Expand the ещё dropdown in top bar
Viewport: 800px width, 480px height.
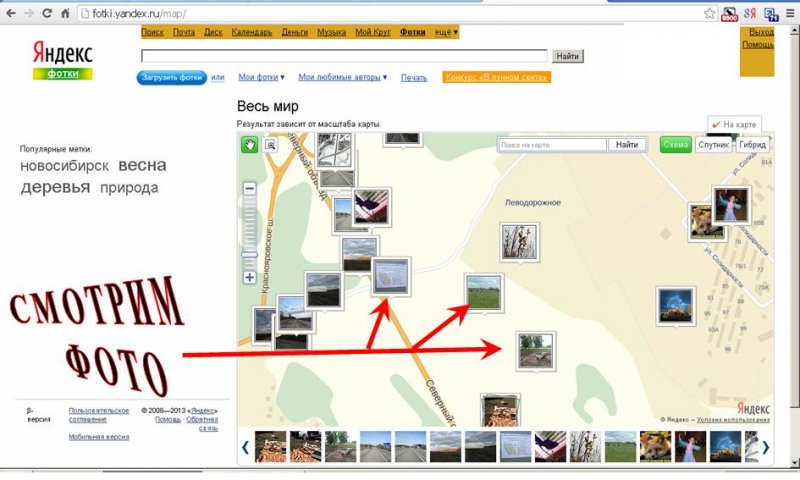(446, 32)
